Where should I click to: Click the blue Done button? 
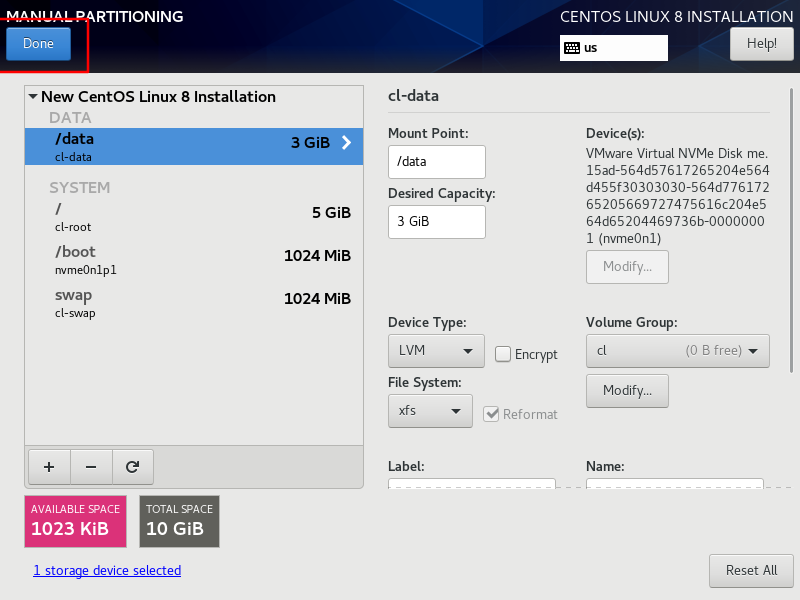38,44
